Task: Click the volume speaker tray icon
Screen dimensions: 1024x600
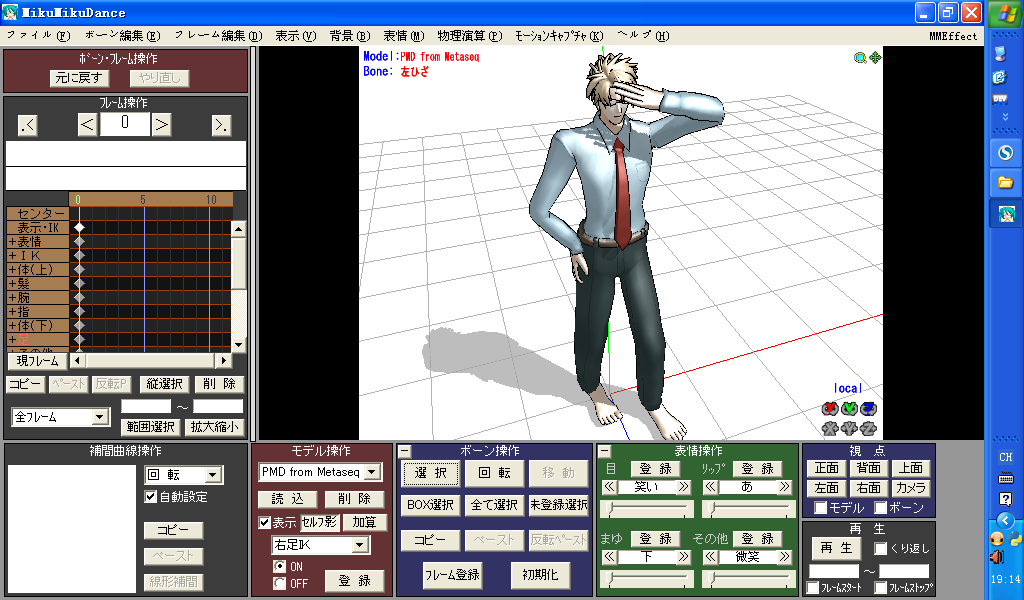Action: click(x=997, y=557)
